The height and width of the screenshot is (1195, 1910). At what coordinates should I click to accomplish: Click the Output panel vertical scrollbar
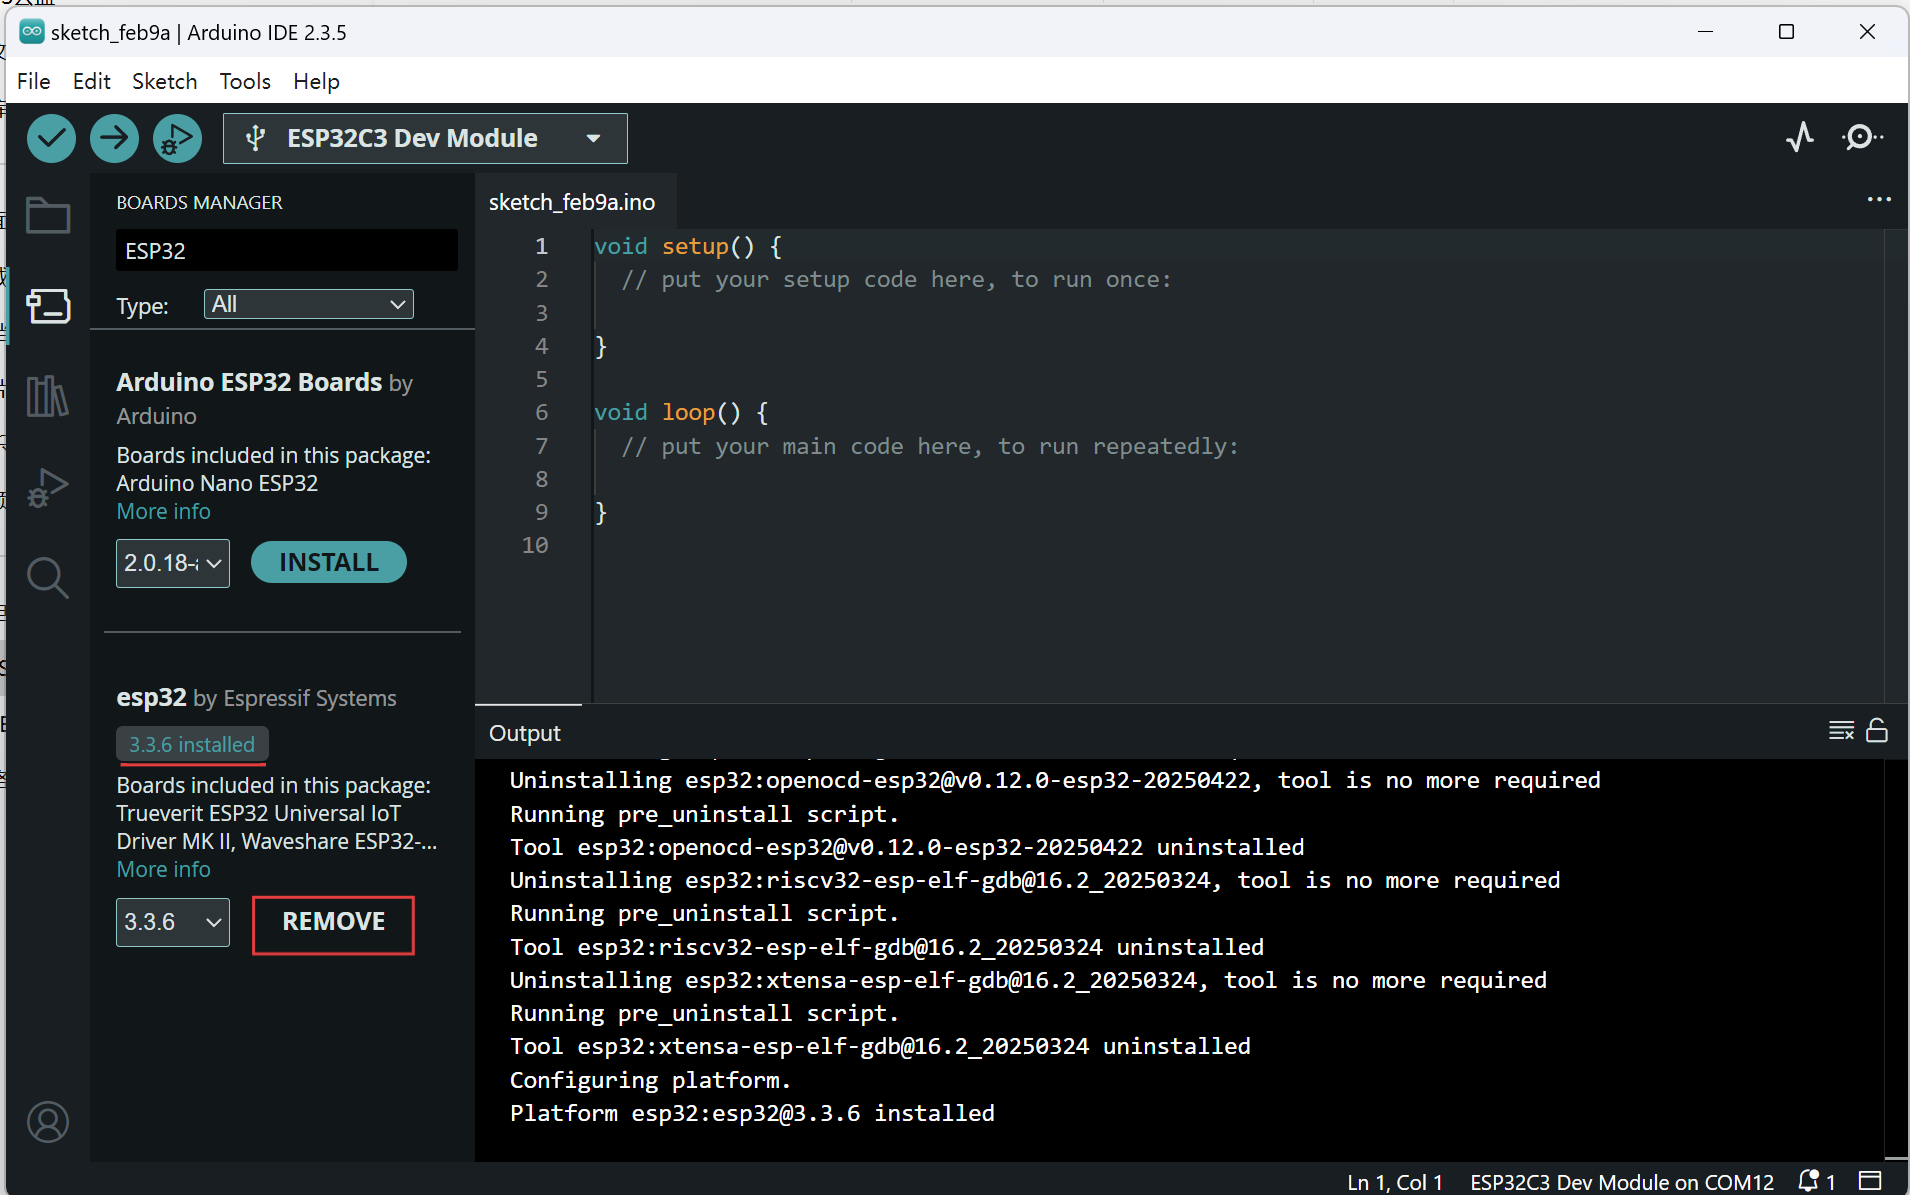coord(1896,958)
